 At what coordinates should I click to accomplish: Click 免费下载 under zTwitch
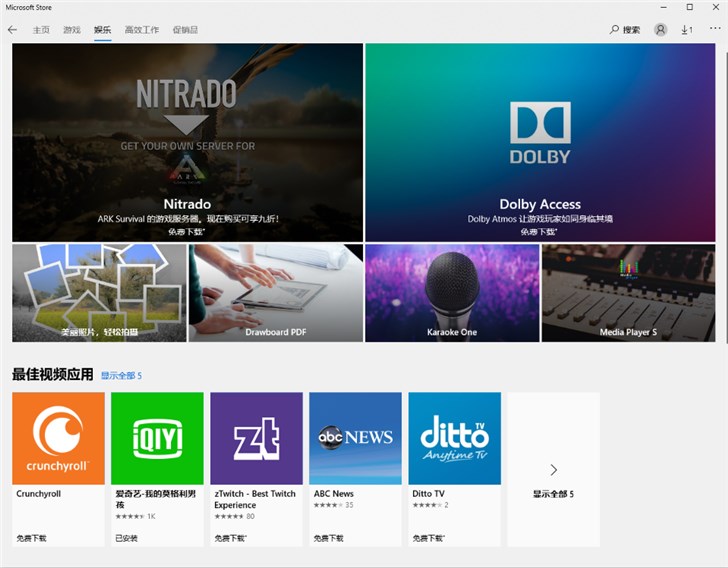tap(230, 538)
